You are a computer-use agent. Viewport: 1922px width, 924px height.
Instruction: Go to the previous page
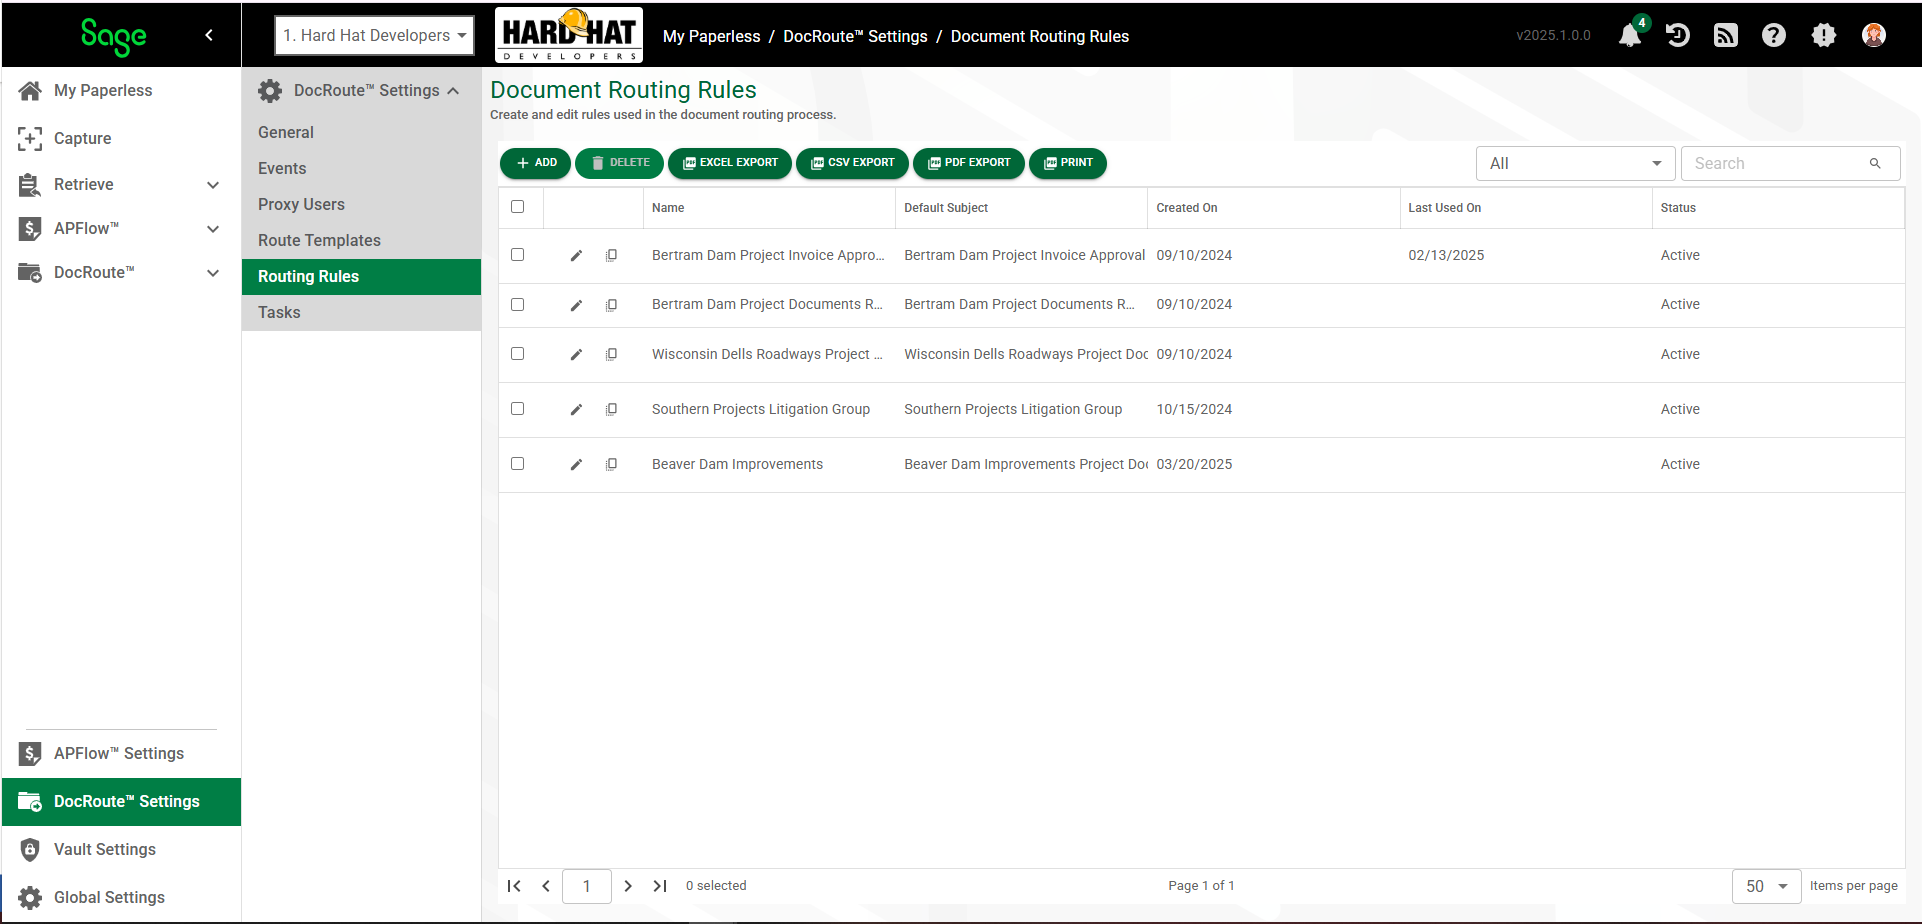coord(546,886)
